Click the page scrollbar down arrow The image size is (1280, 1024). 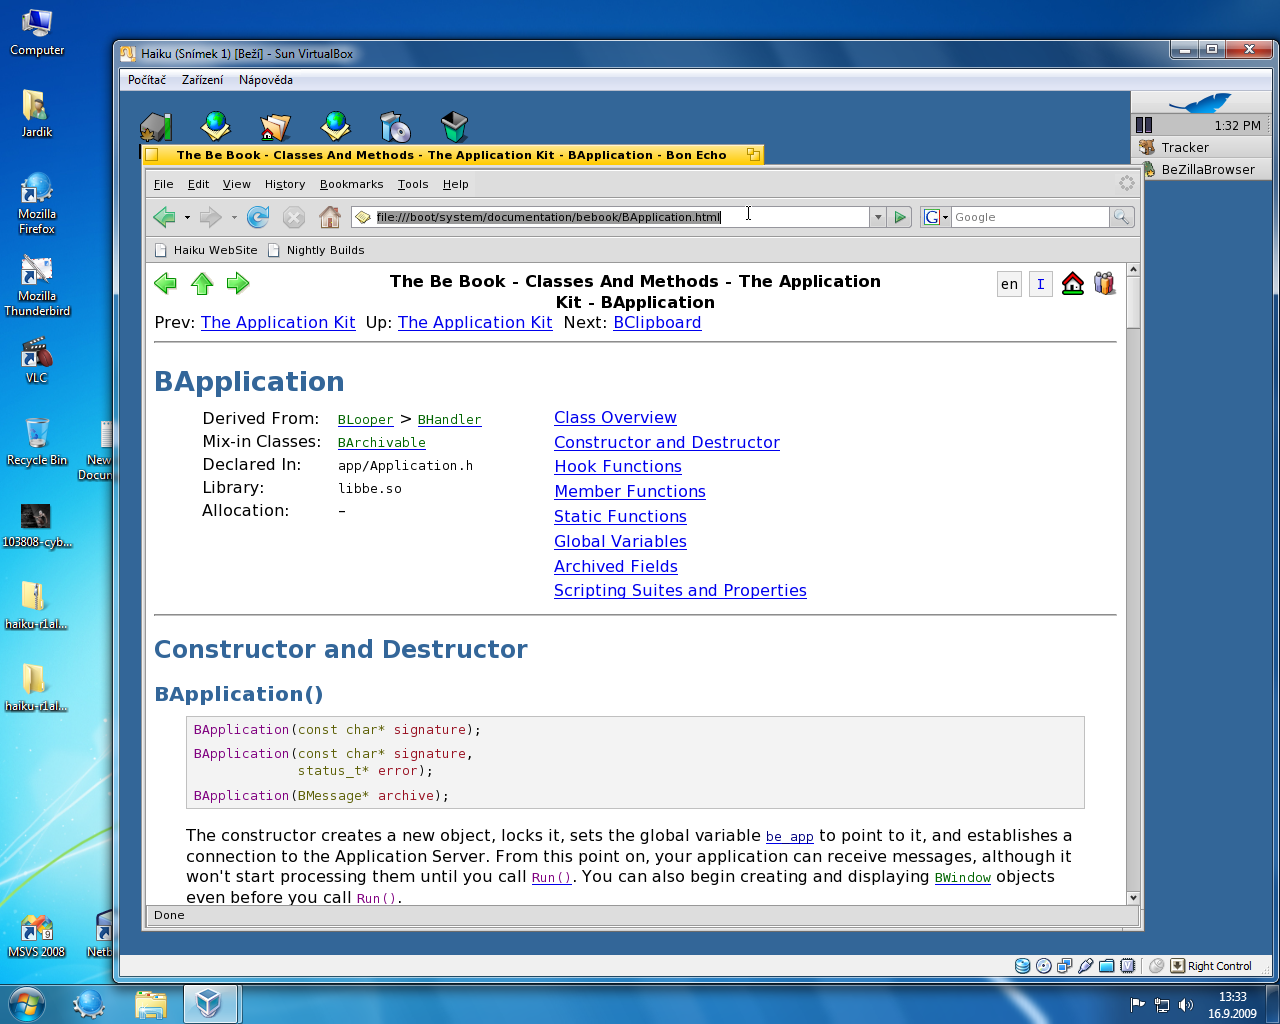(1133, 897)
